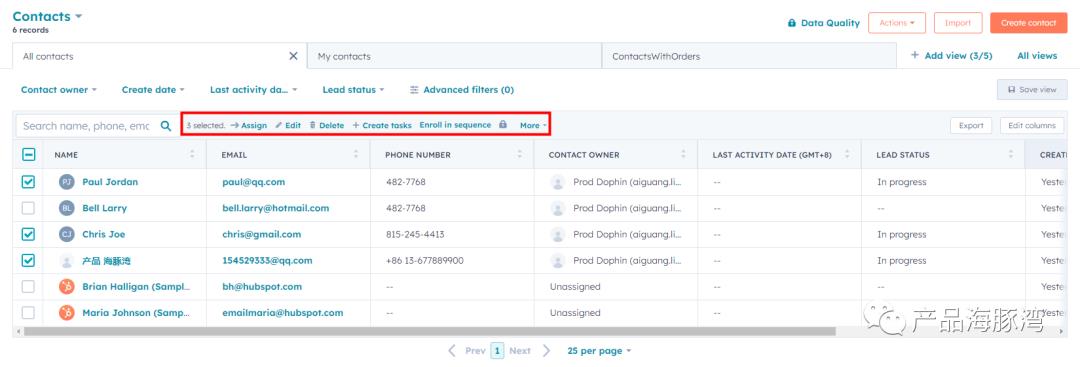Uncheck Paul Jordan's row checkbox
Screen dimensions: 1080x367
pos(28,182)
